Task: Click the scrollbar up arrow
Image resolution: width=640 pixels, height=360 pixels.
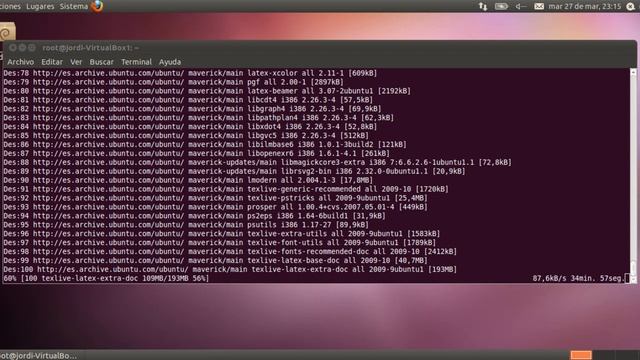Action: [x=633, y=72]
